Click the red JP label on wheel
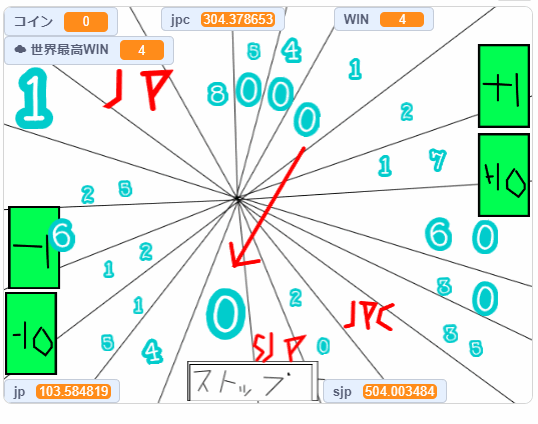538x424 pixels. (x=138, y=89)
